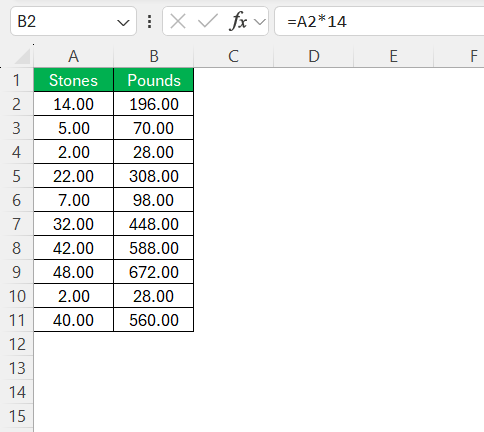Select the cell containing 40.00
Image resolution: width=484 pixels, height=432 pixels.
pyautogui.click(x=73, y=320)
